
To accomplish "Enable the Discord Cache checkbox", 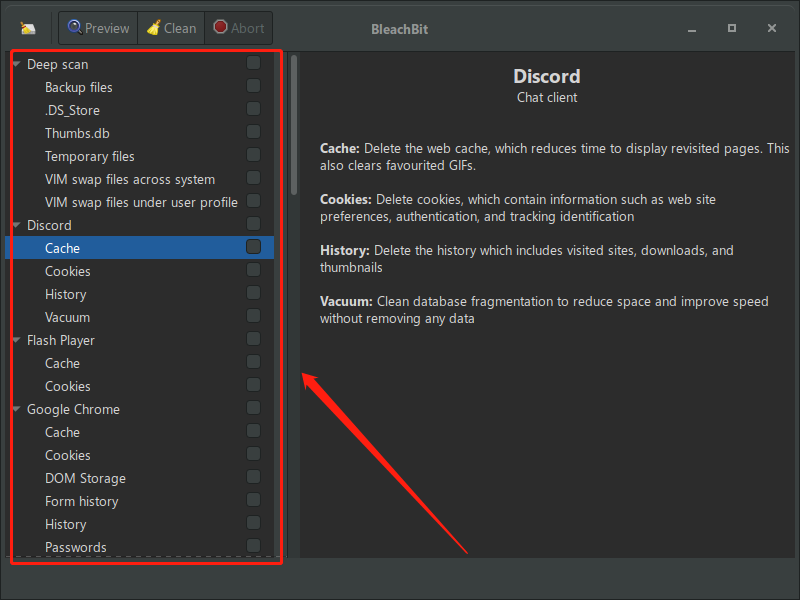I will [253, 247].
